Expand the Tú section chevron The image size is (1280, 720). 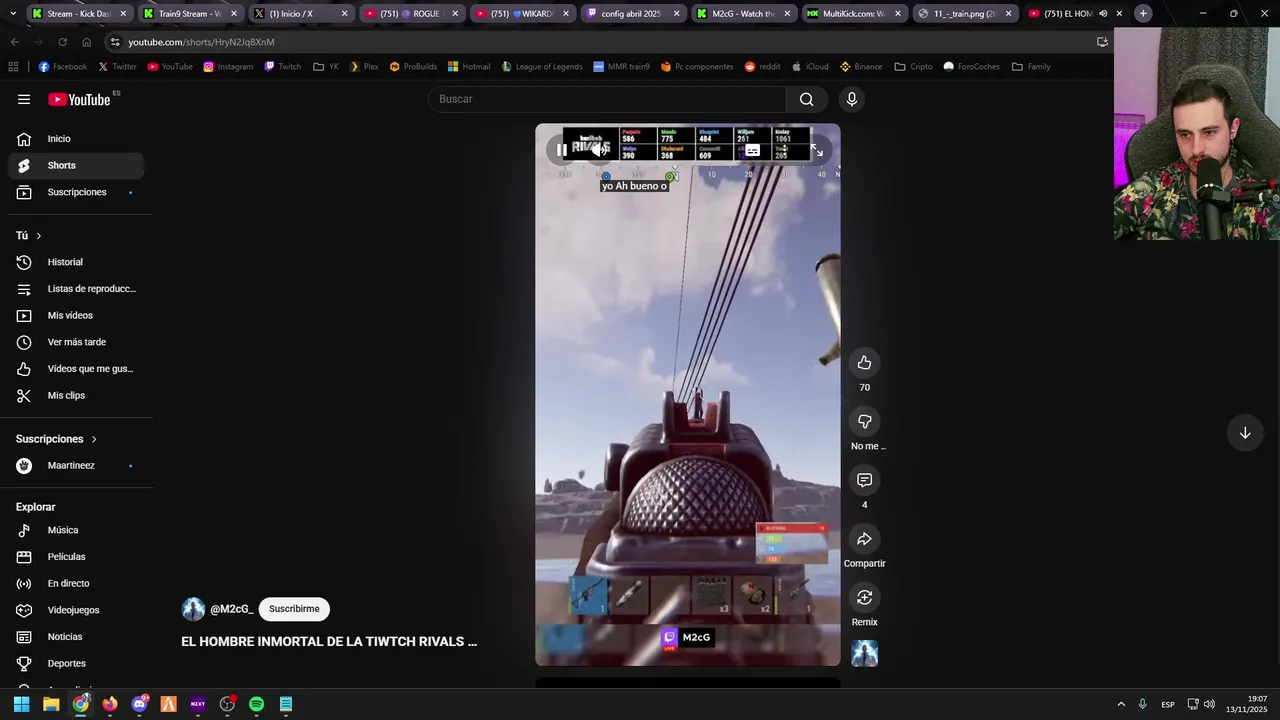(x=39, y=236)
